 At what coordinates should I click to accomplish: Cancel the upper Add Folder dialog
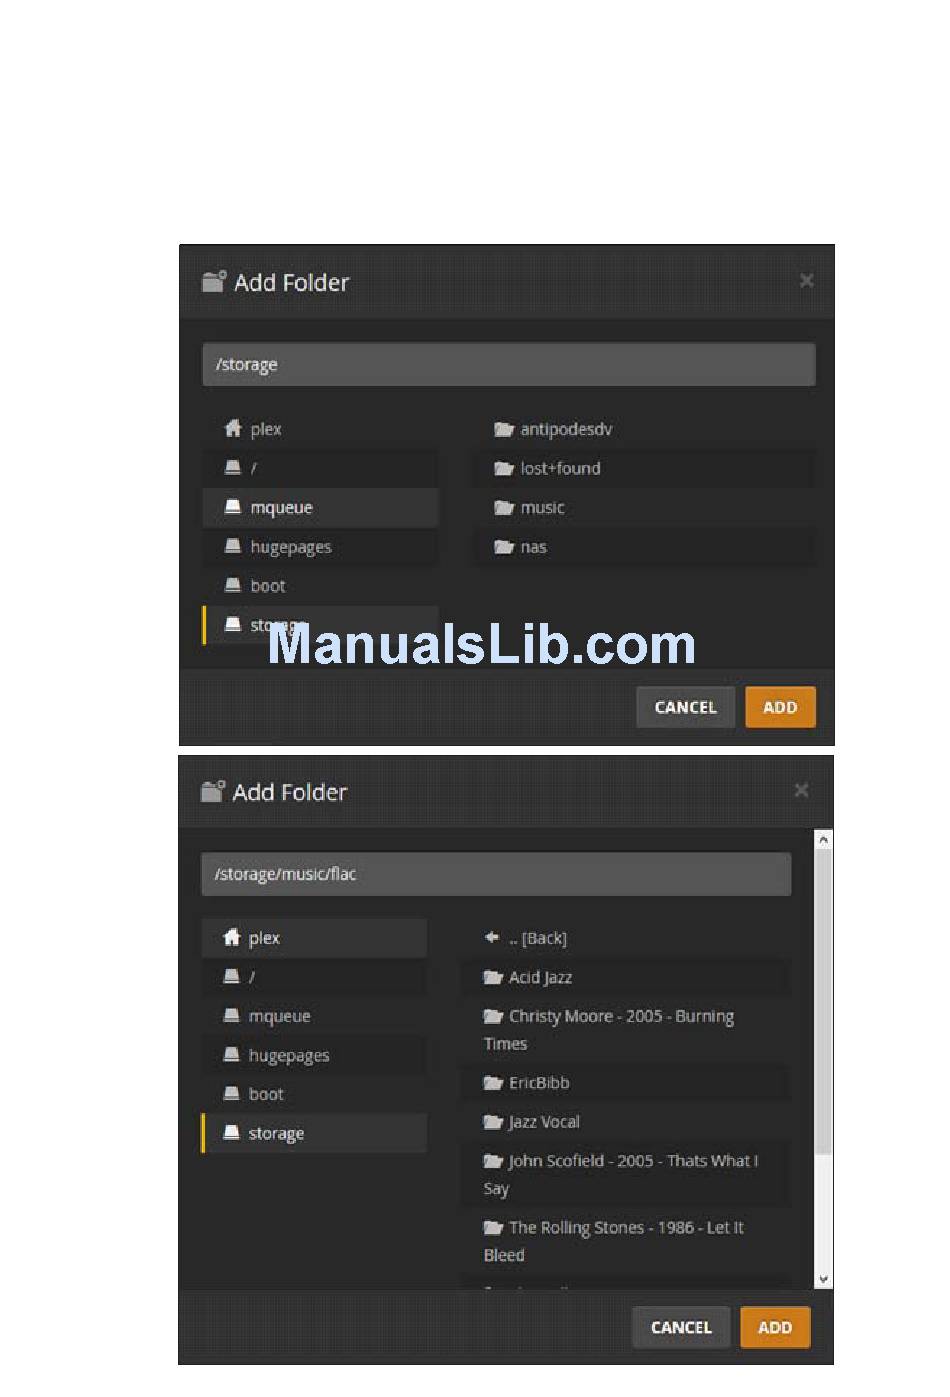click(x=685, y=707)
